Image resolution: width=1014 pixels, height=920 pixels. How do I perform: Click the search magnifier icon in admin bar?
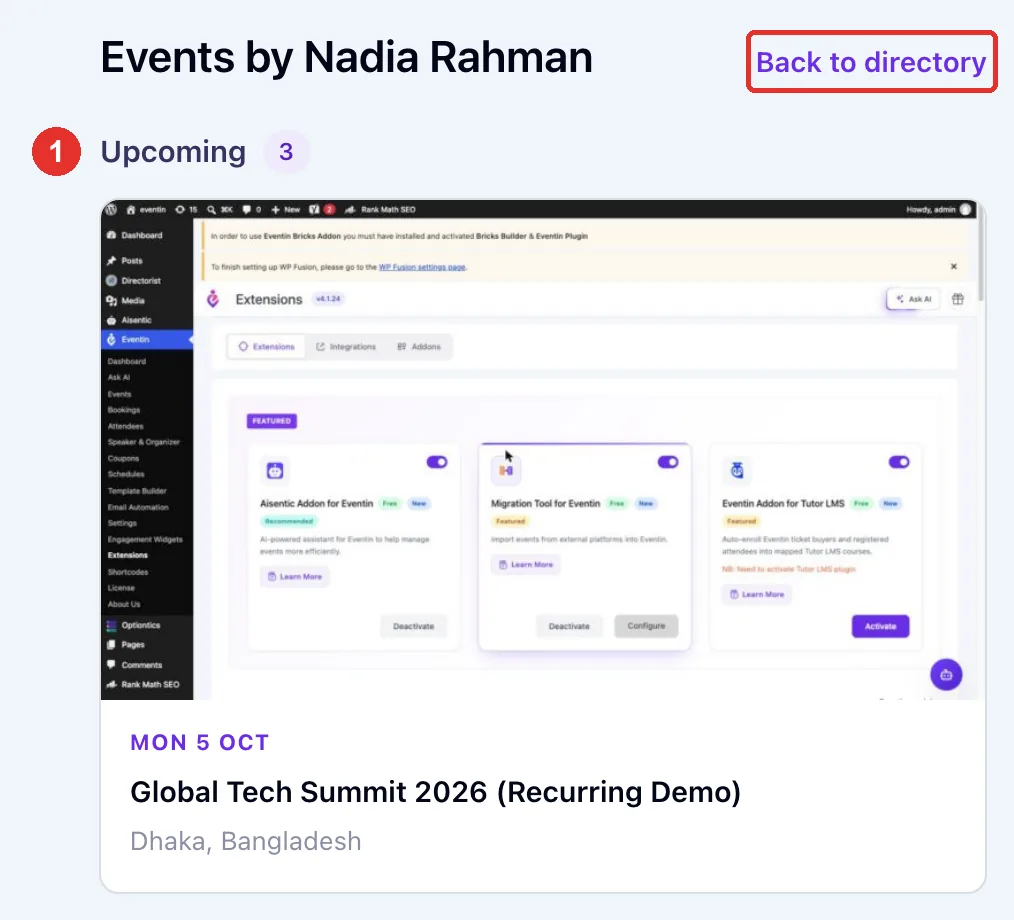(211, 209)
